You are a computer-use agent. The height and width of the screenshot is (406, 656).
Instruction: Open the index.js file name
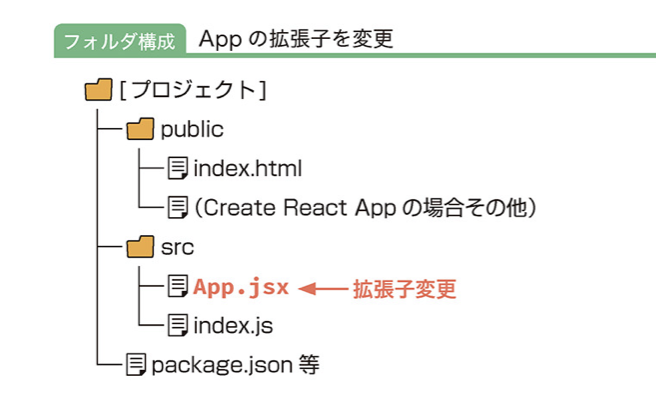point(233,326)
